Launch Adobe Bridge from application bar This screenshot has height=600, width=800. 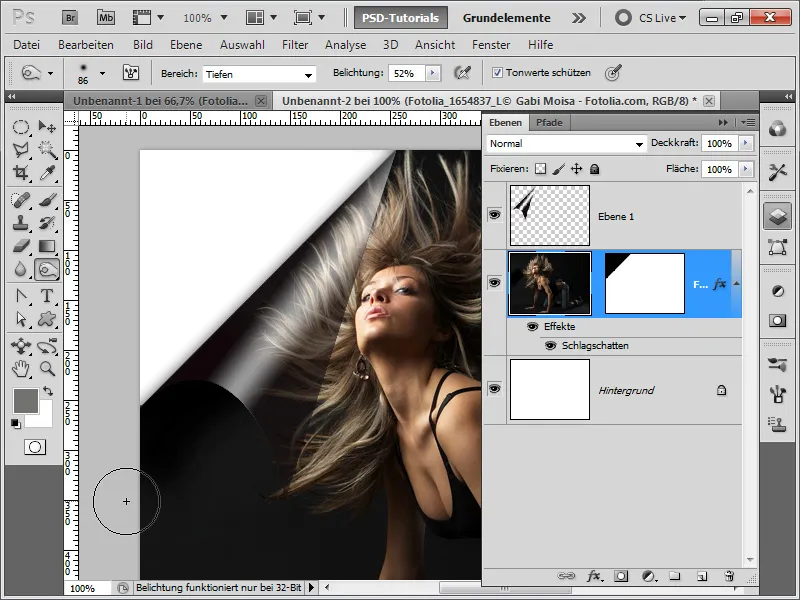(70, 18)
